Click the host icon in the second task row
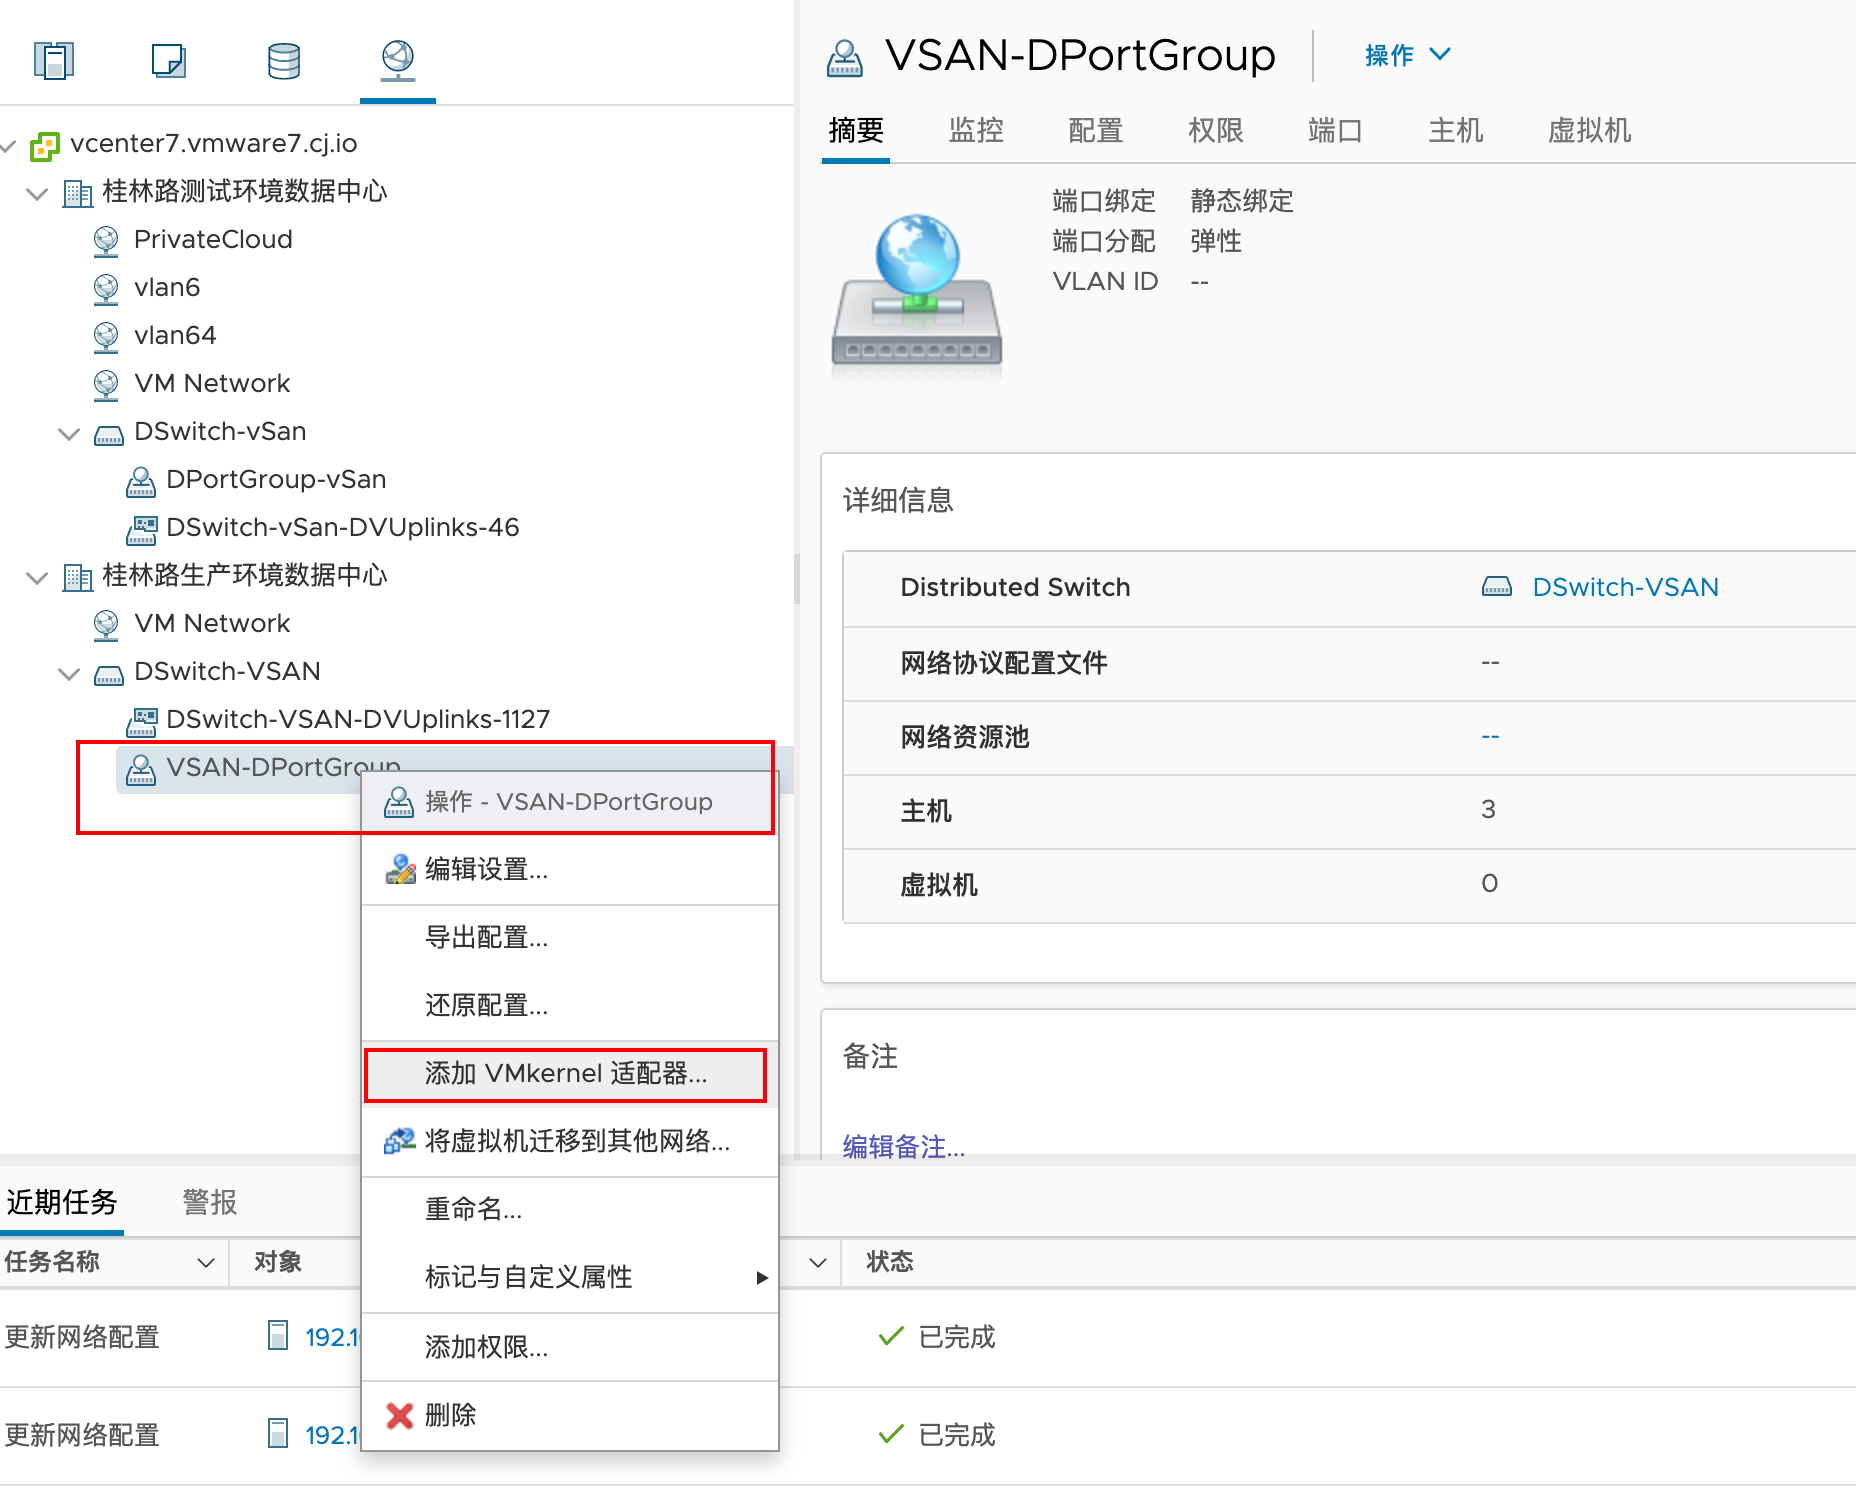 pyautogui.click(x=278, y=1434)
